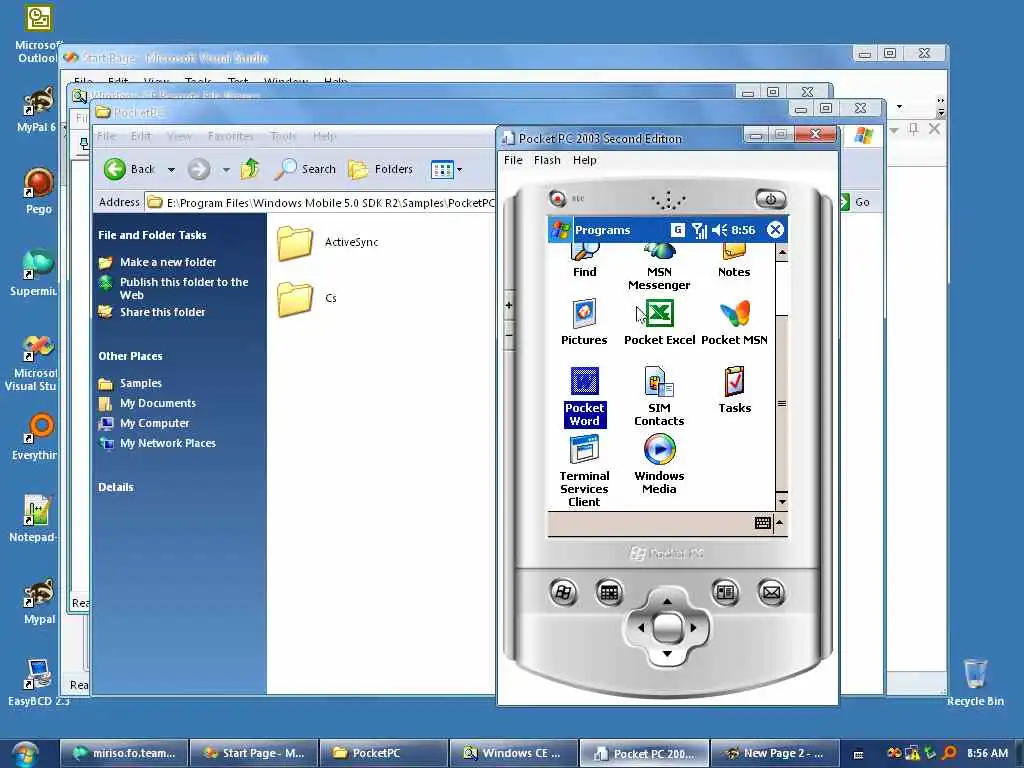Click Share this folder
Screen dimensions: 1024x768
click(152, 312)
